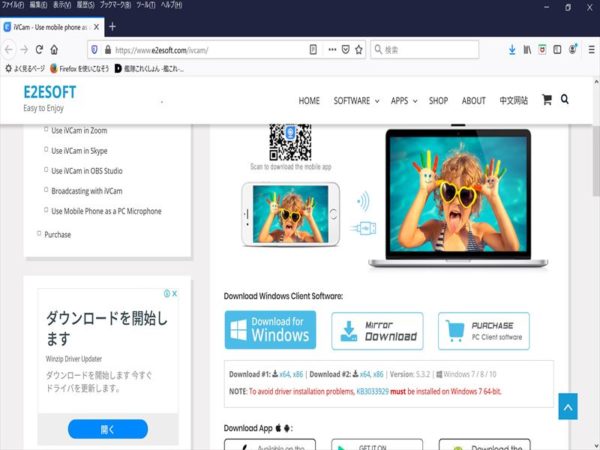
Task: Open the page actions three-dots menu
Action: click(332, 50)
